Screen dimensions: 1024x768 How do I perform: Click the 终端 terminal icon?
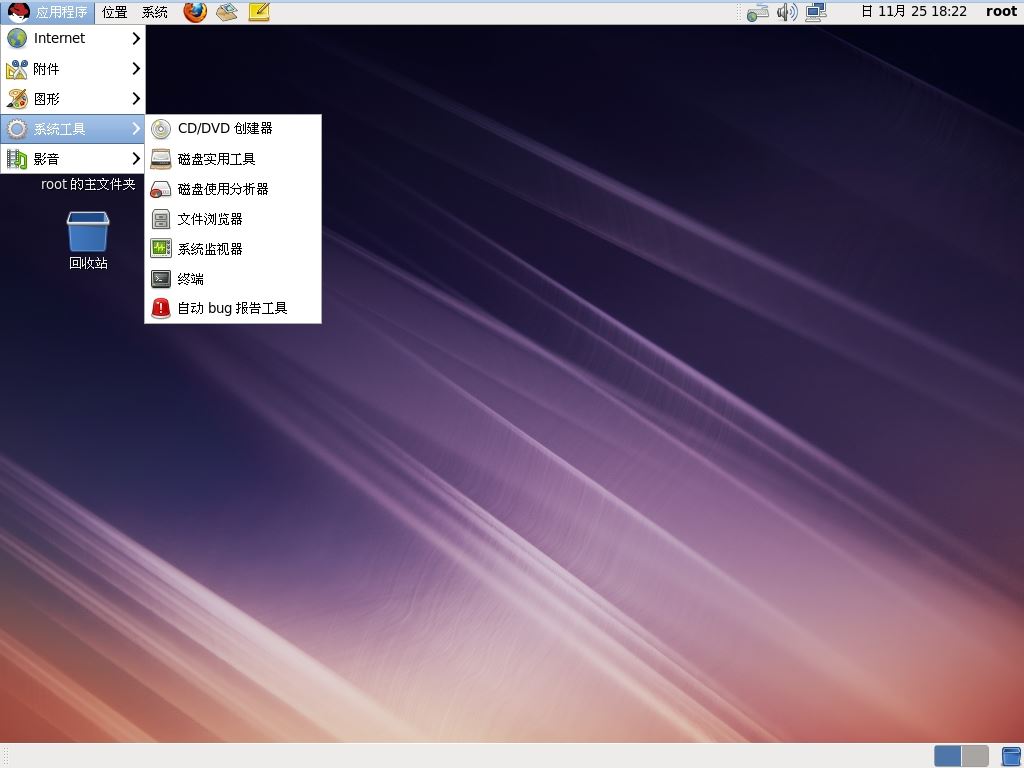161,279
